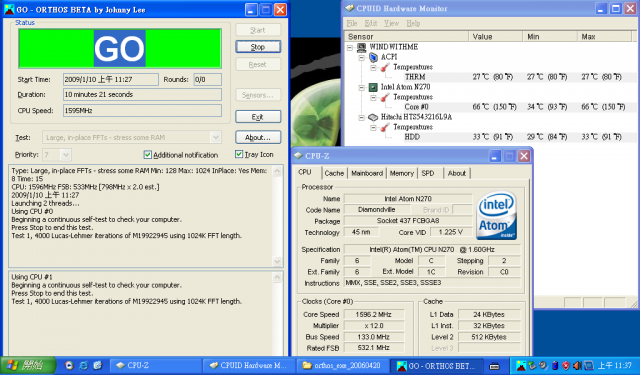Launch Windows Media Player from quick launch
Image resolution: width=640 pixels, height=375 pixels.
point(69,366)
